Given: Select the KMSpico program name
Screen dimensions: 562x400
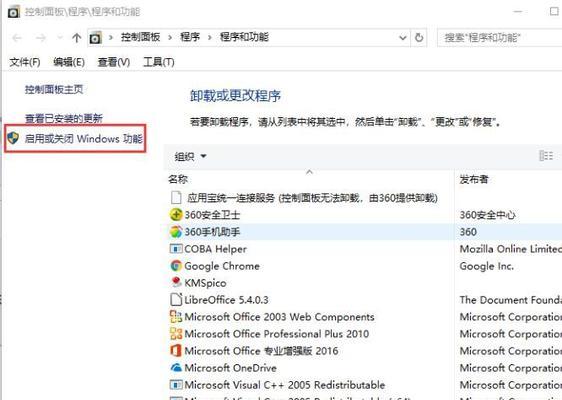Looking at the screenshot, I should tap(205, 283).
